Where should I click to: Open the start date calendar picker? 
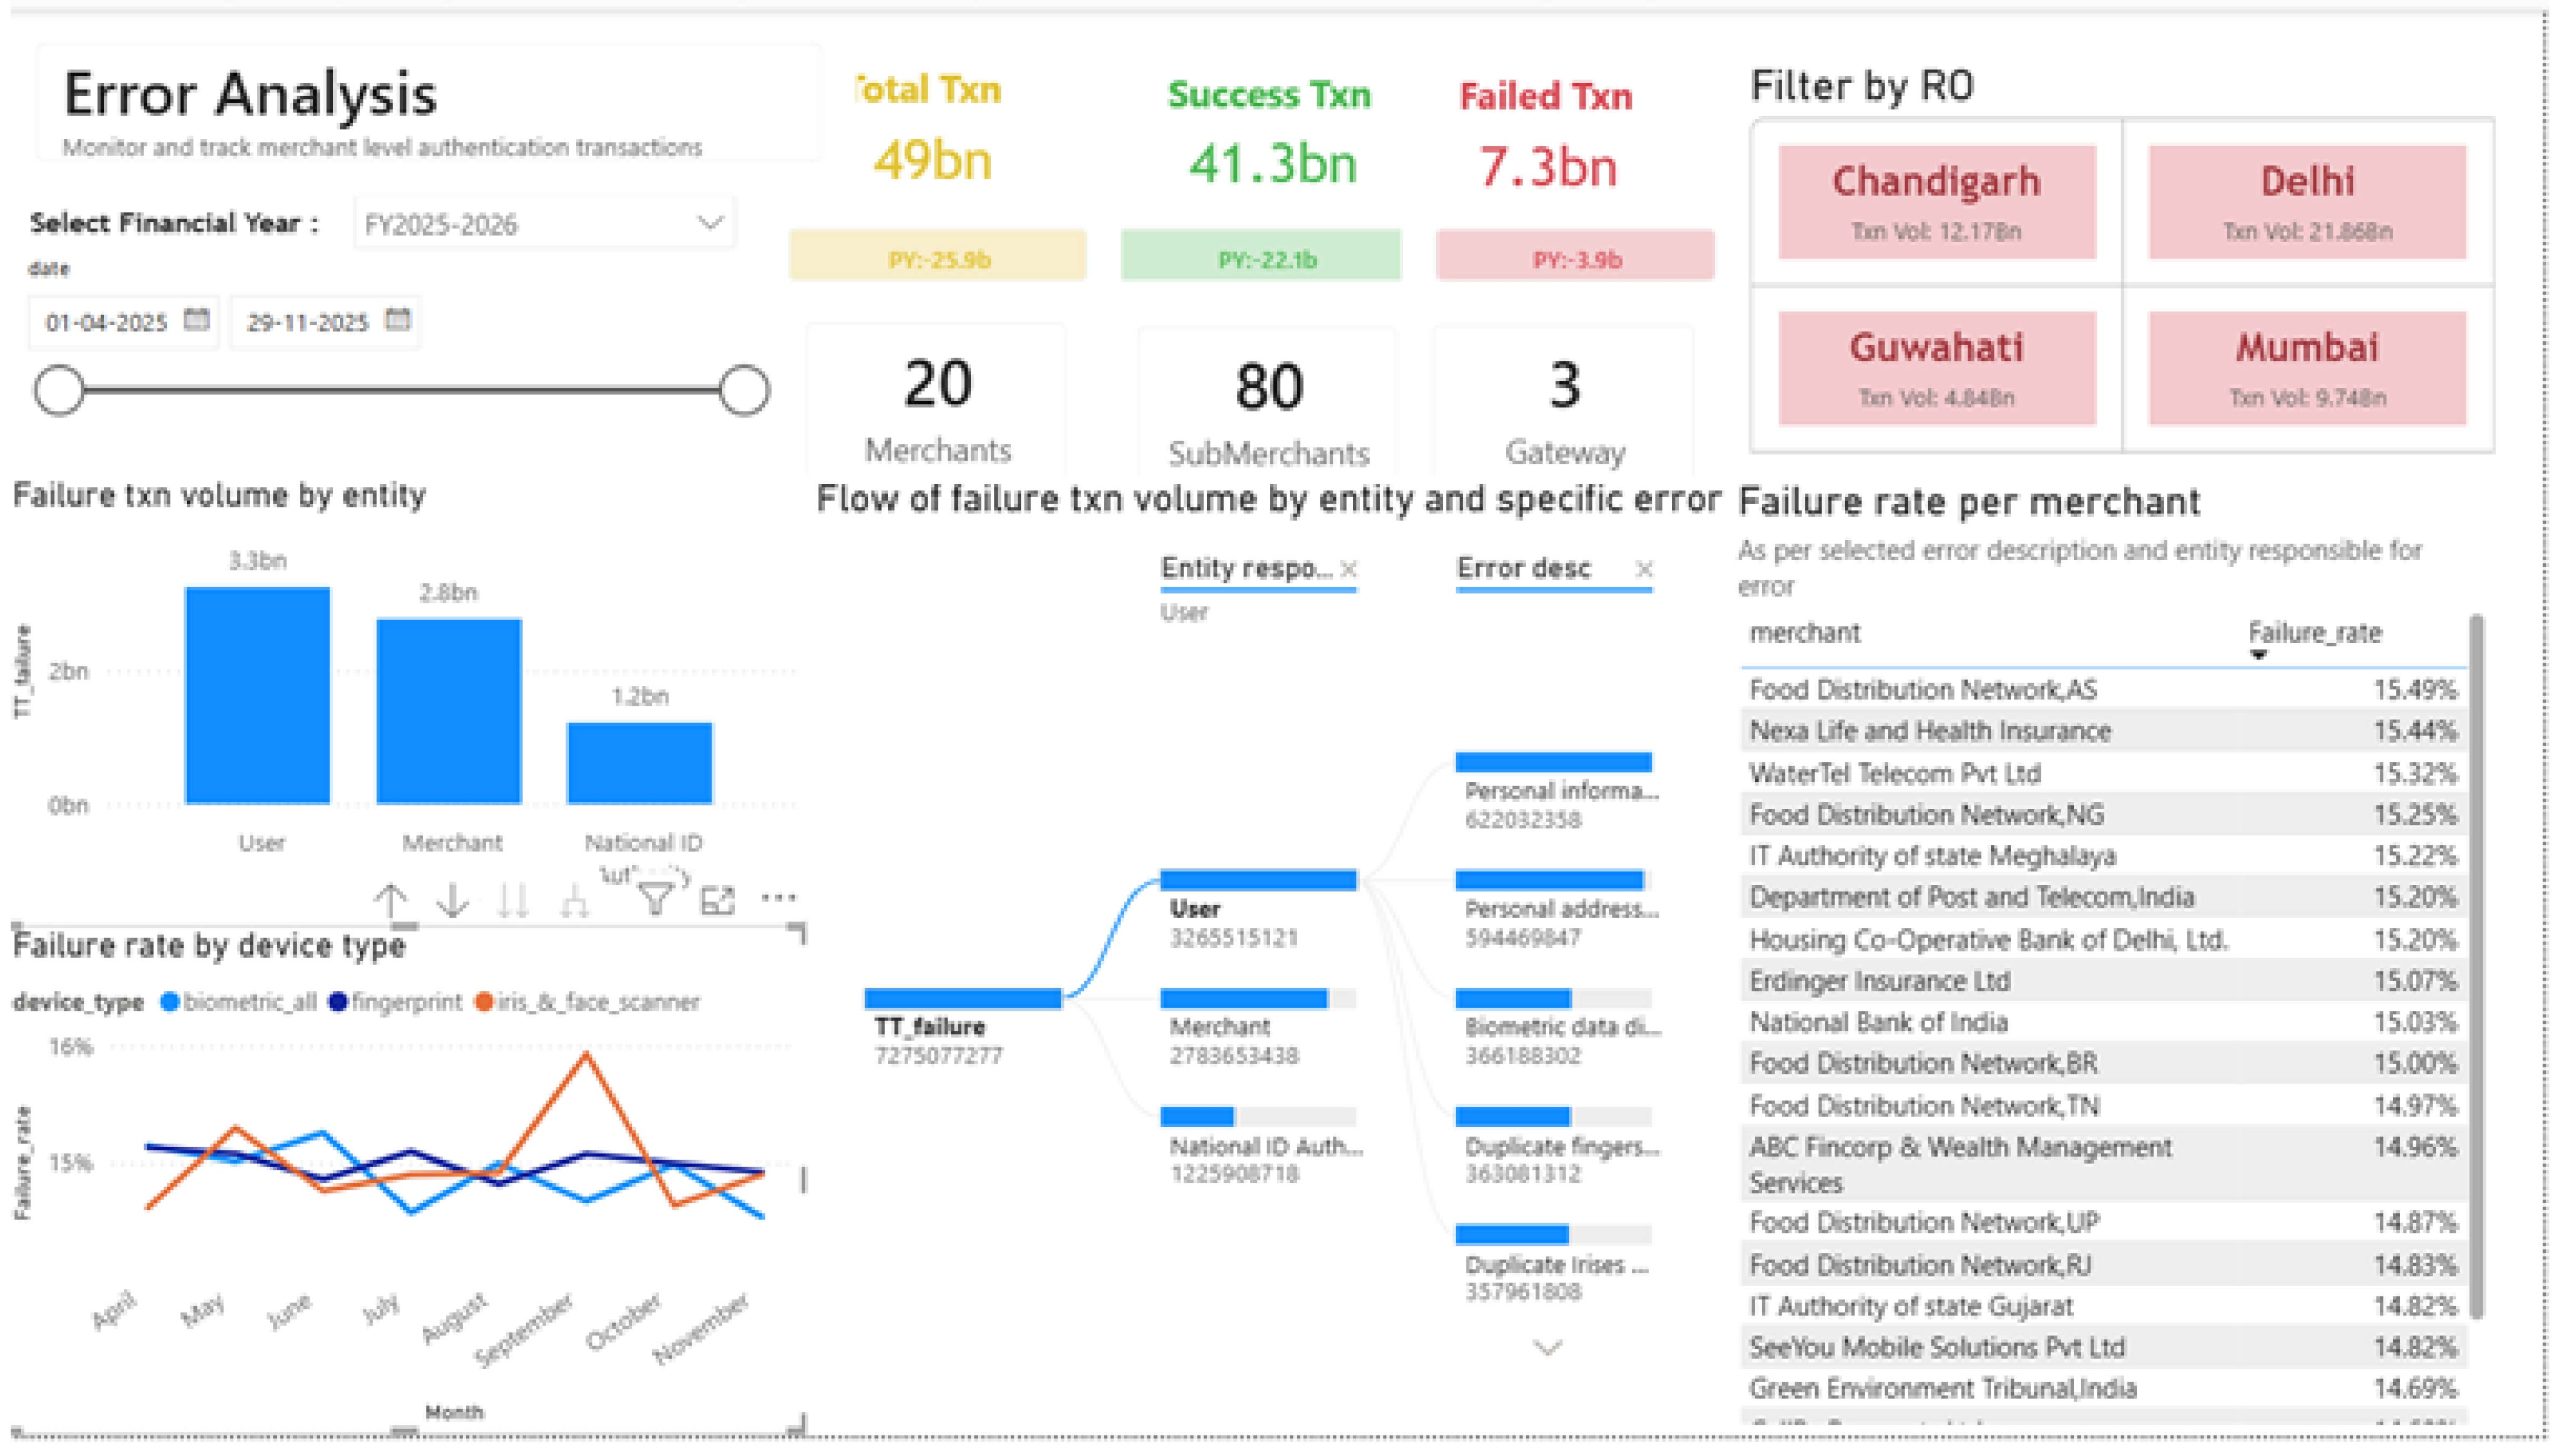tap(197, 320)
